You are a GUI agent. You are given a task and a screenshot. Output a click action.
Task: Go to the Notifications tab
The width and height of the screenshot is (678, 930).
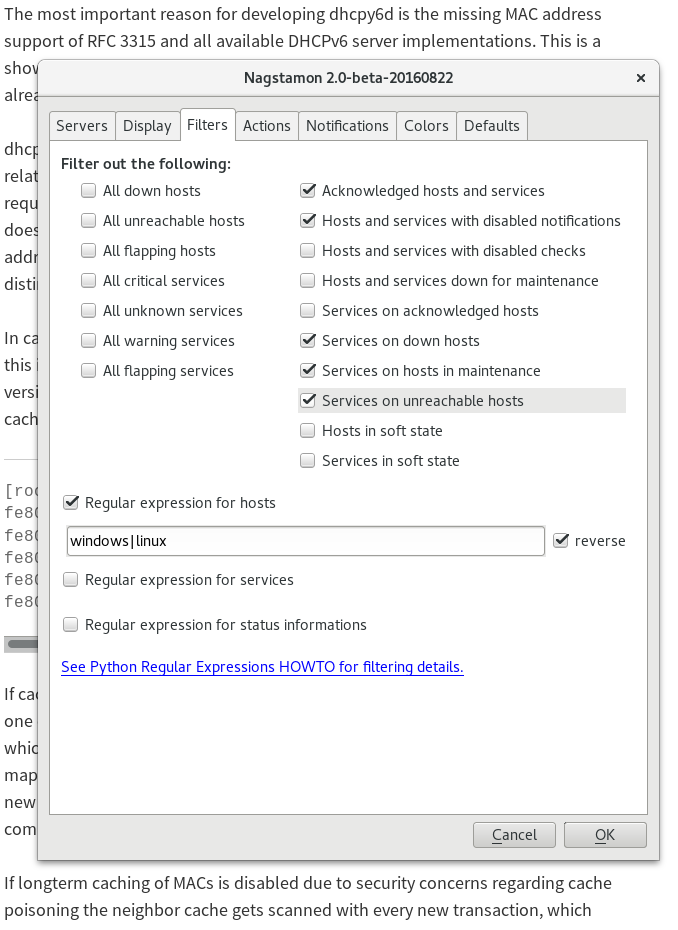(347, 126)
